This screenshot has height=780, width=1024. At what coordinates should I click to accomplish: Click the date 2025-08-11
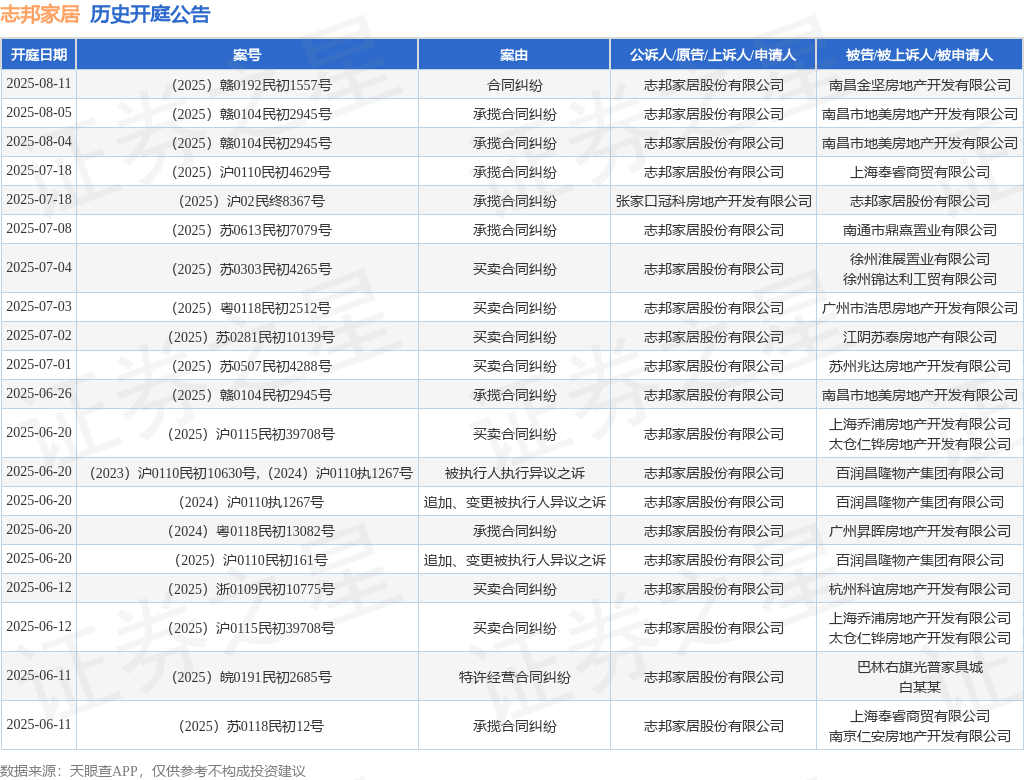pyautogui.click(x=39, y=84)
